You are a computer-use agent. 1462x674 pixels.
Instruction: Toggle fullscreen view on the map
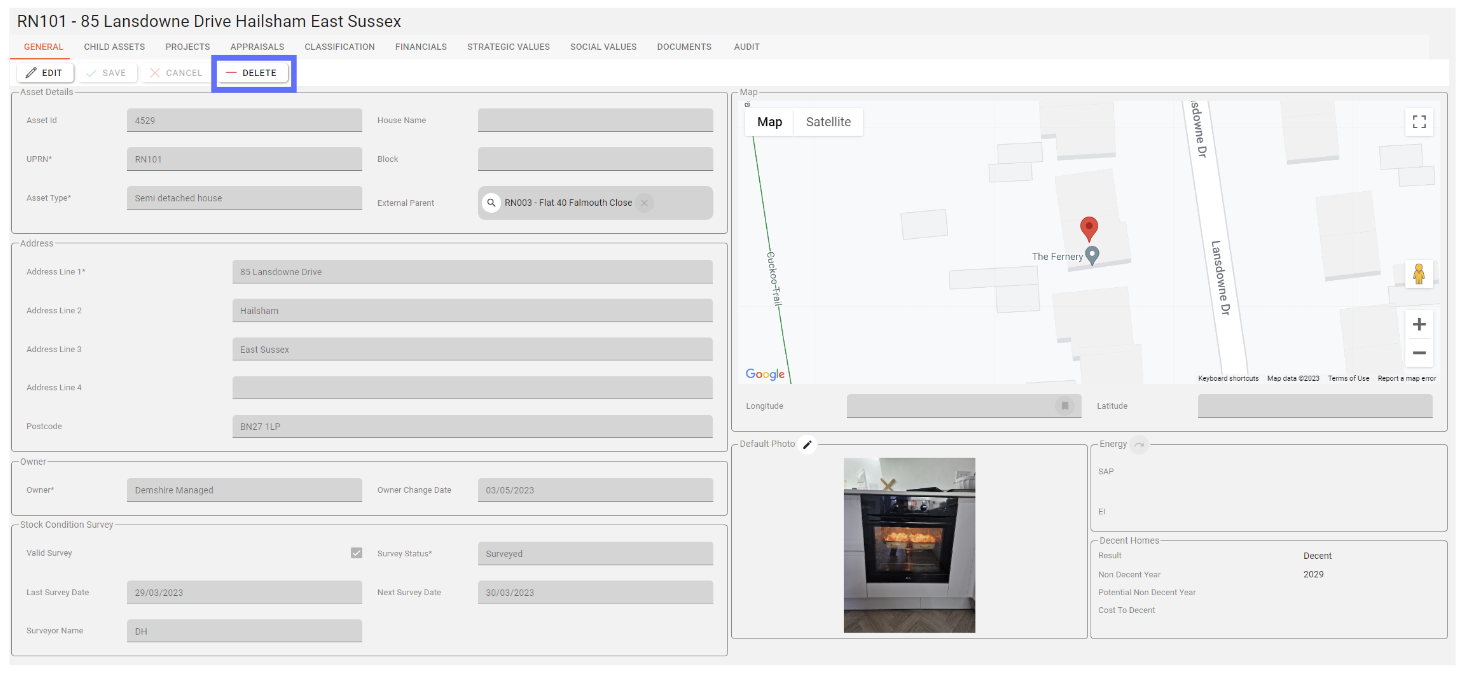[1418, 122]
